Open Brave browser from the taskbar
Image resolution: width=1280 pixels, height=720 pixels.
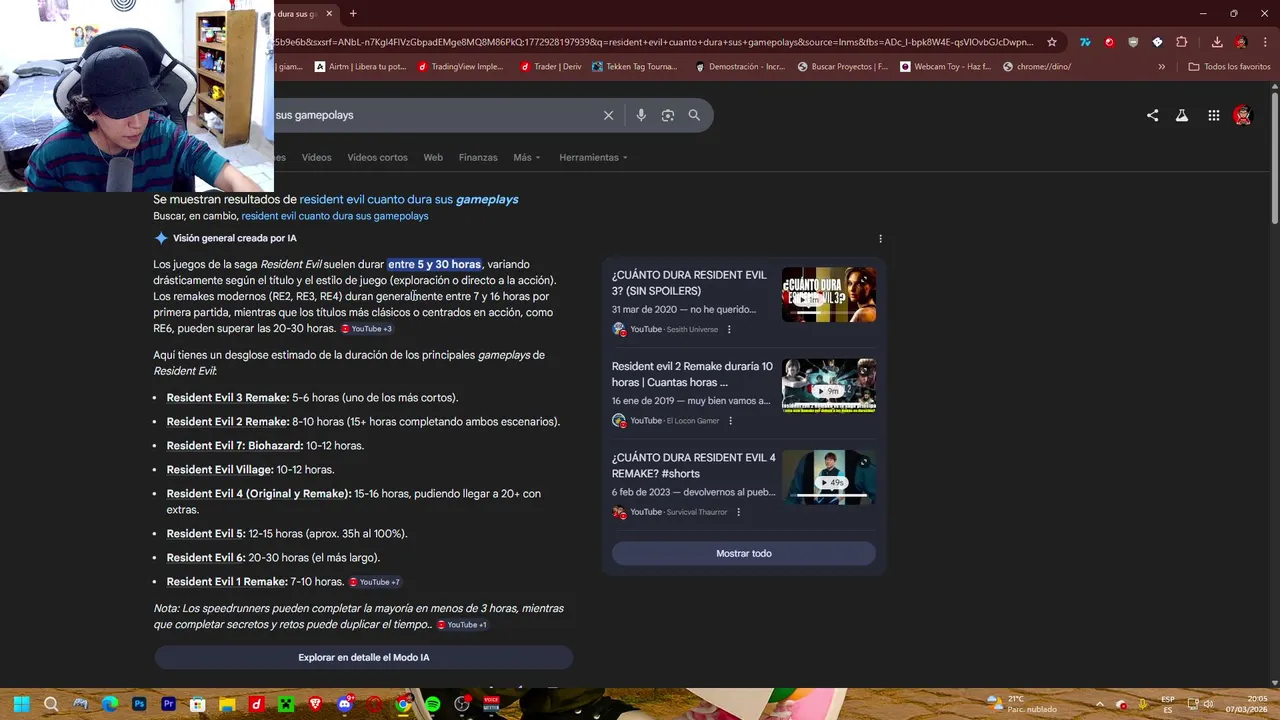pos(315,704)
